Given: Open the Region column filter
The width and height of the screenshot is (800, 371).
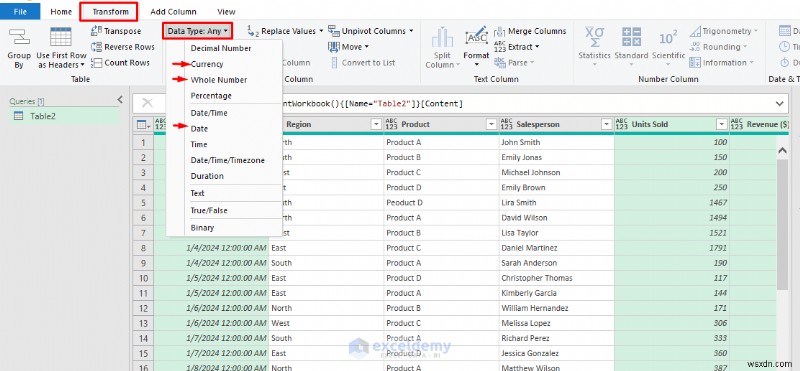Looking at the screenshot, I should click(376, 124).
